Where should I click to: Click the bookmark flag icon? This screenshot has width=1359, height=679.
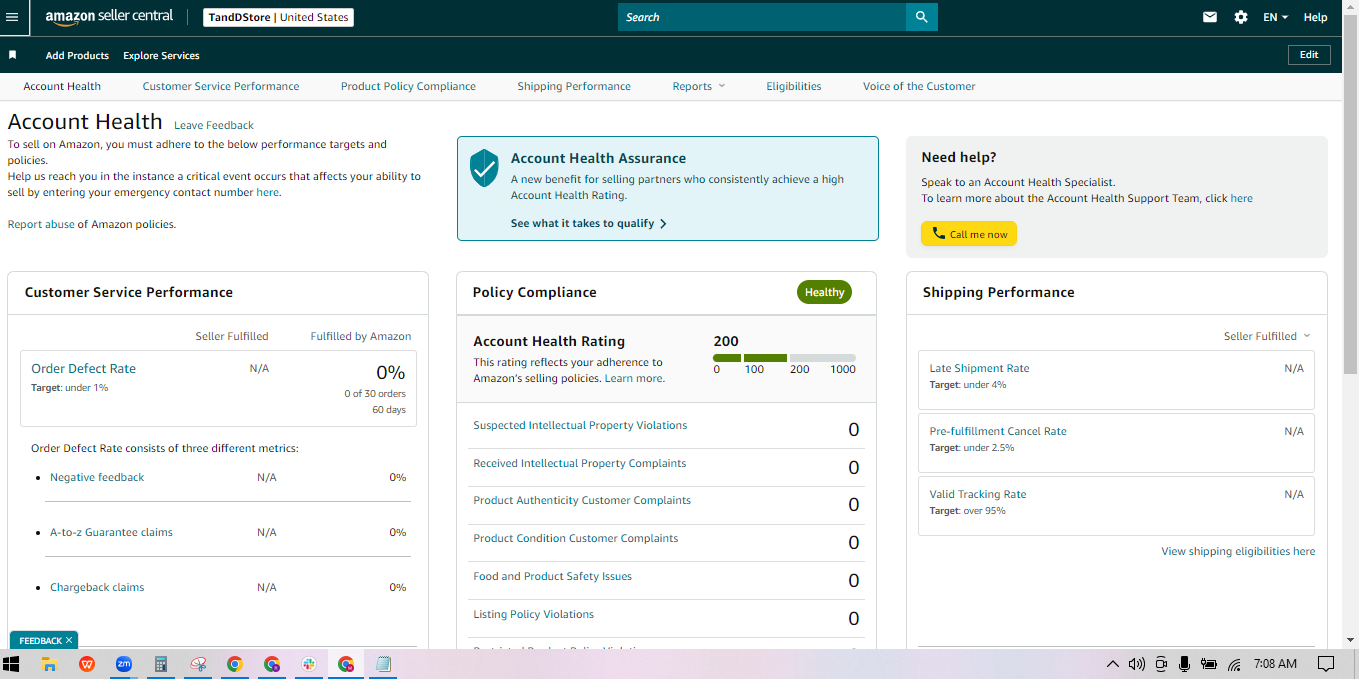click(13, 55)
